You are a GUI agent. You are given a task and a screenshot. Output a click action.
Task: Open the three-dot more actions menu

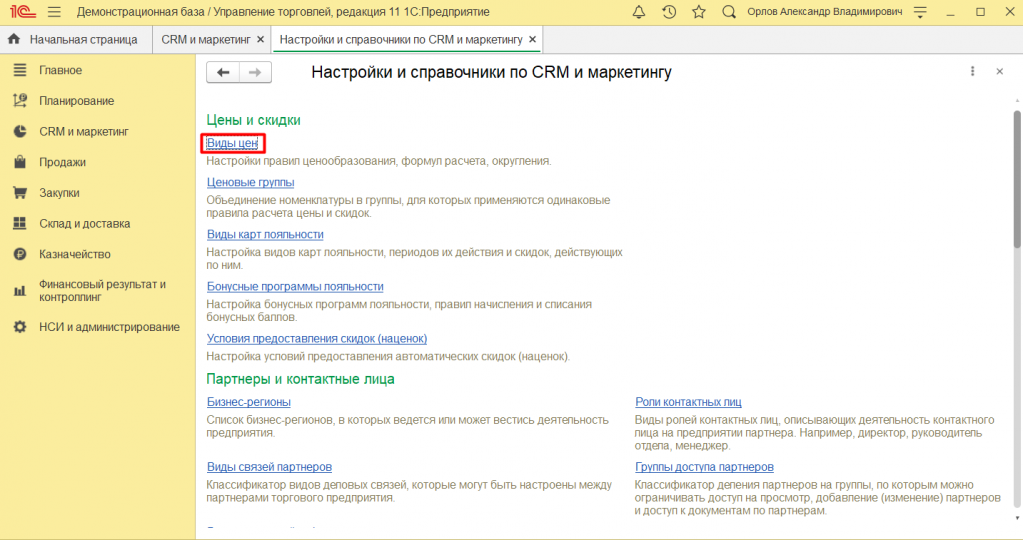972,72
